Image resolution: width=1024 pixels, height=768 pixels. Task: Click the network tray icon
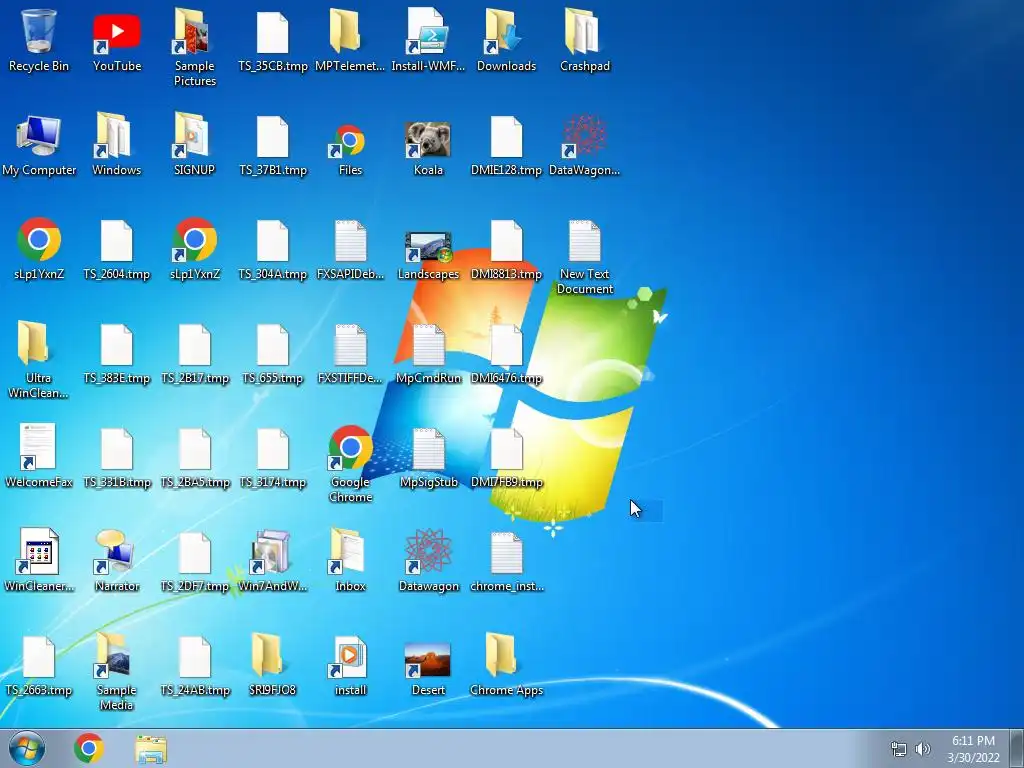(x=899, y=749)
